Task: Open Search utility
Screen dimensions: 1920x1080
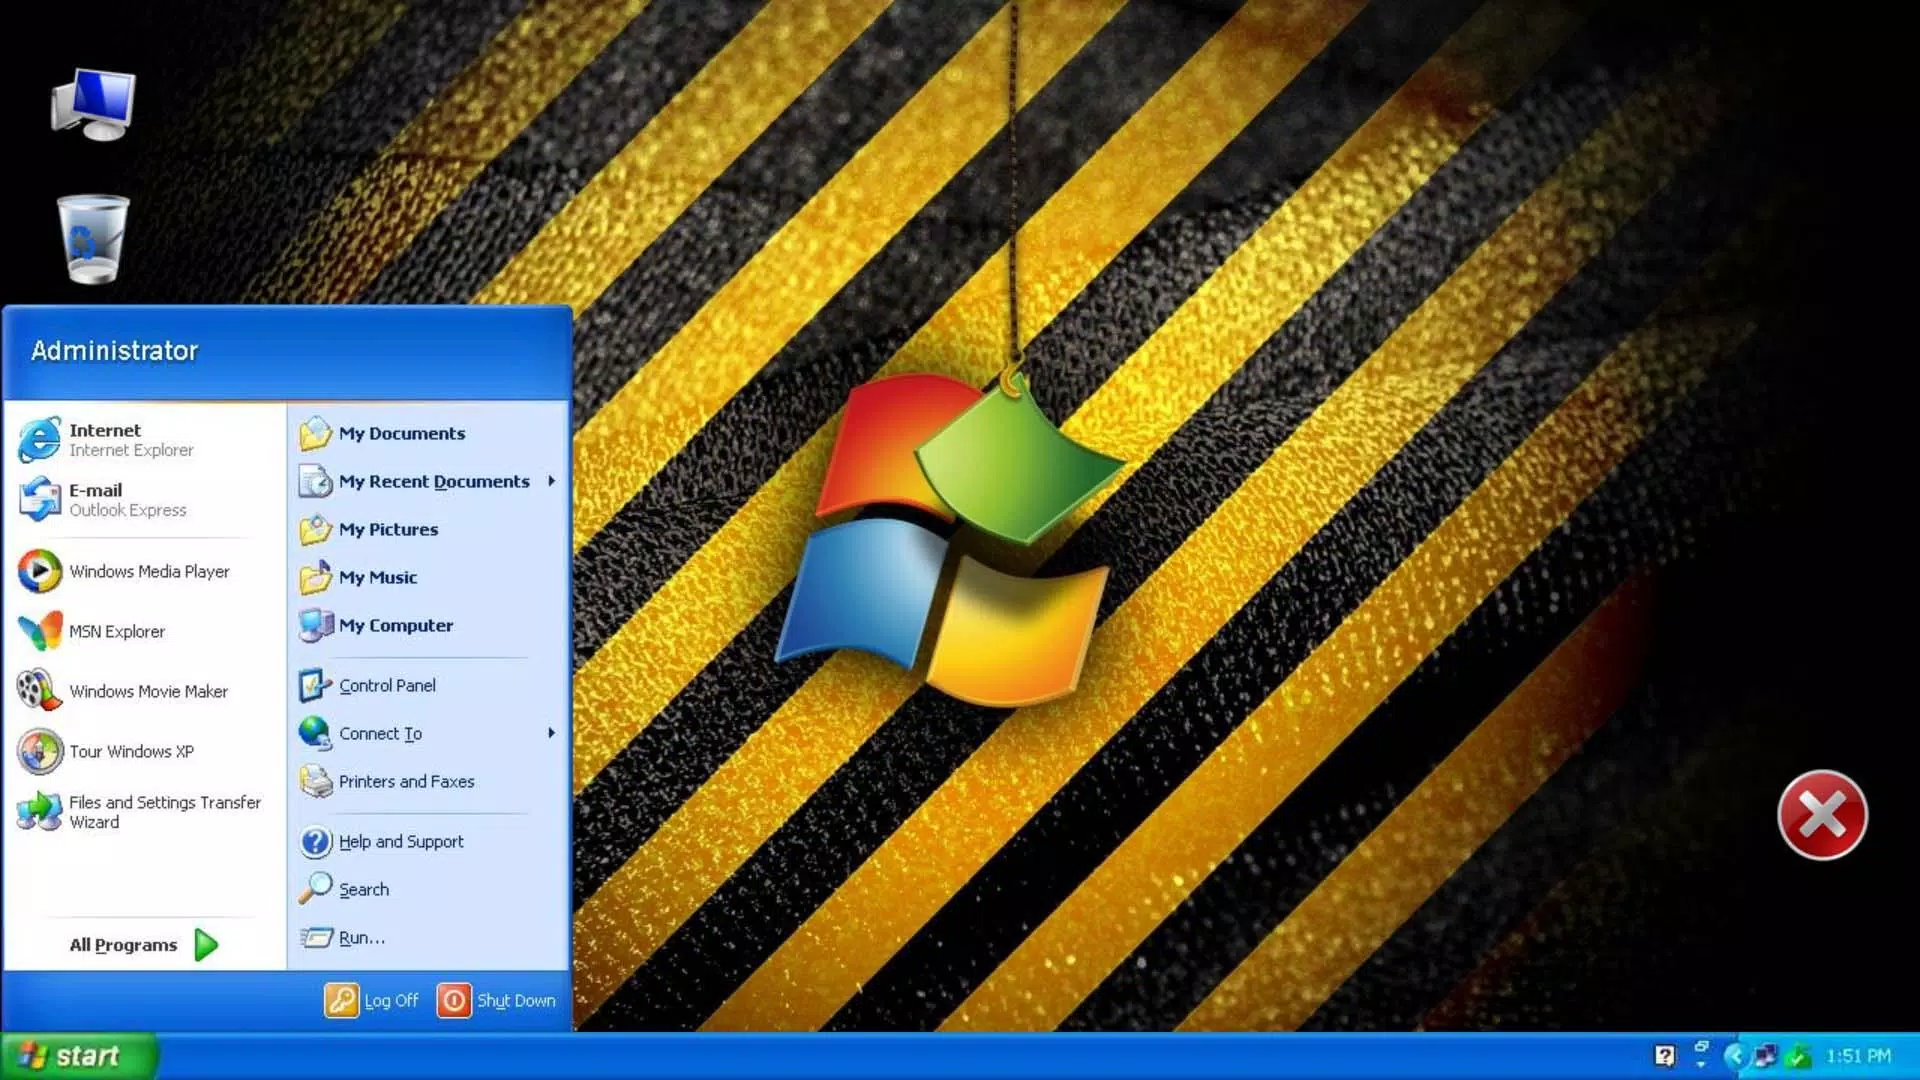Action: coord(363,887)
